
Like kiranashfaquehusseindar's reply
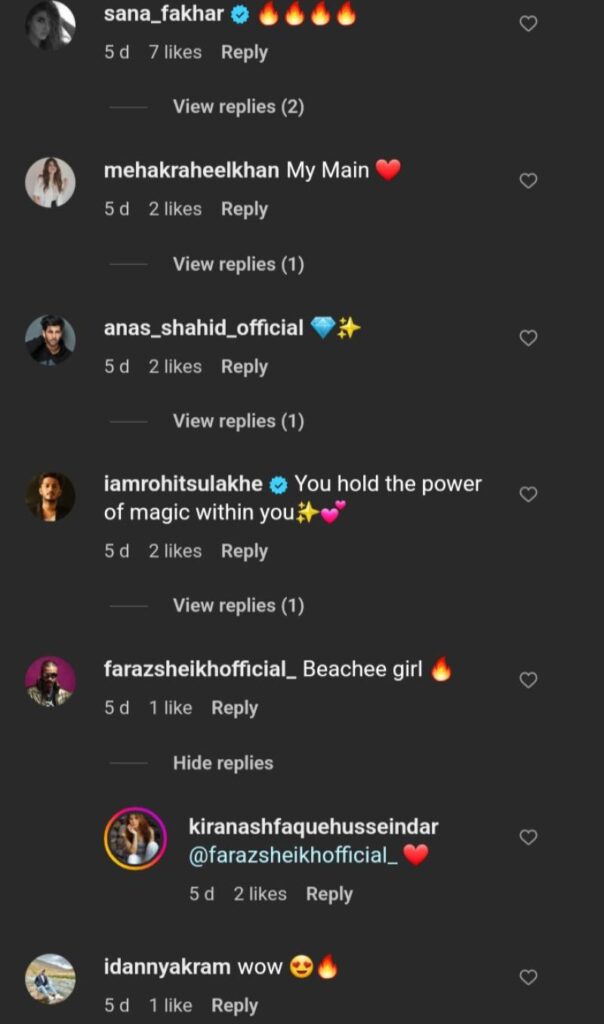(528, 837)
